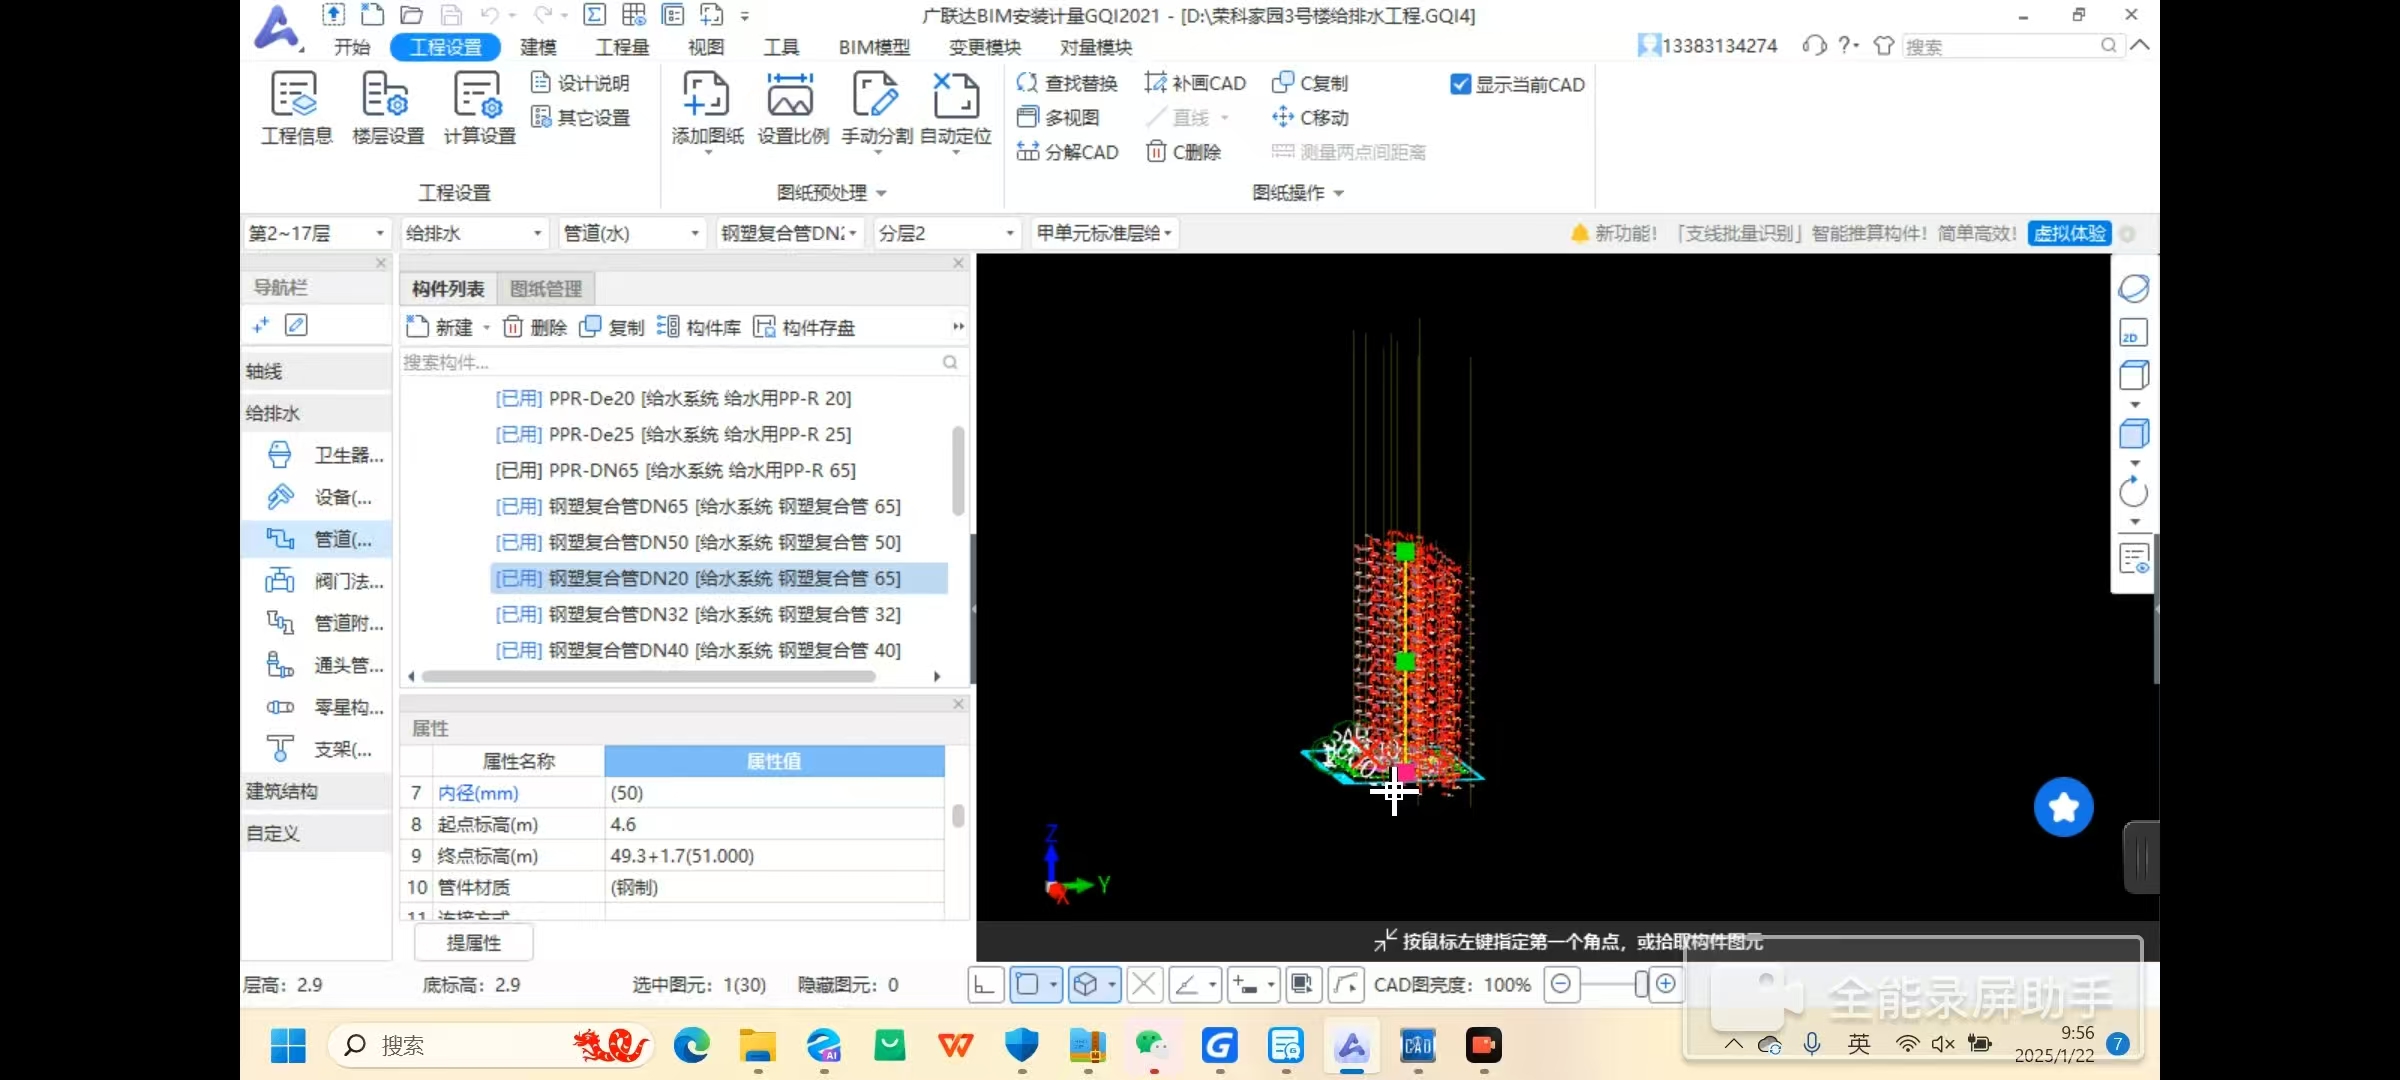
Task: Click the 虚拟体验 button
Action: point(2069,233)
